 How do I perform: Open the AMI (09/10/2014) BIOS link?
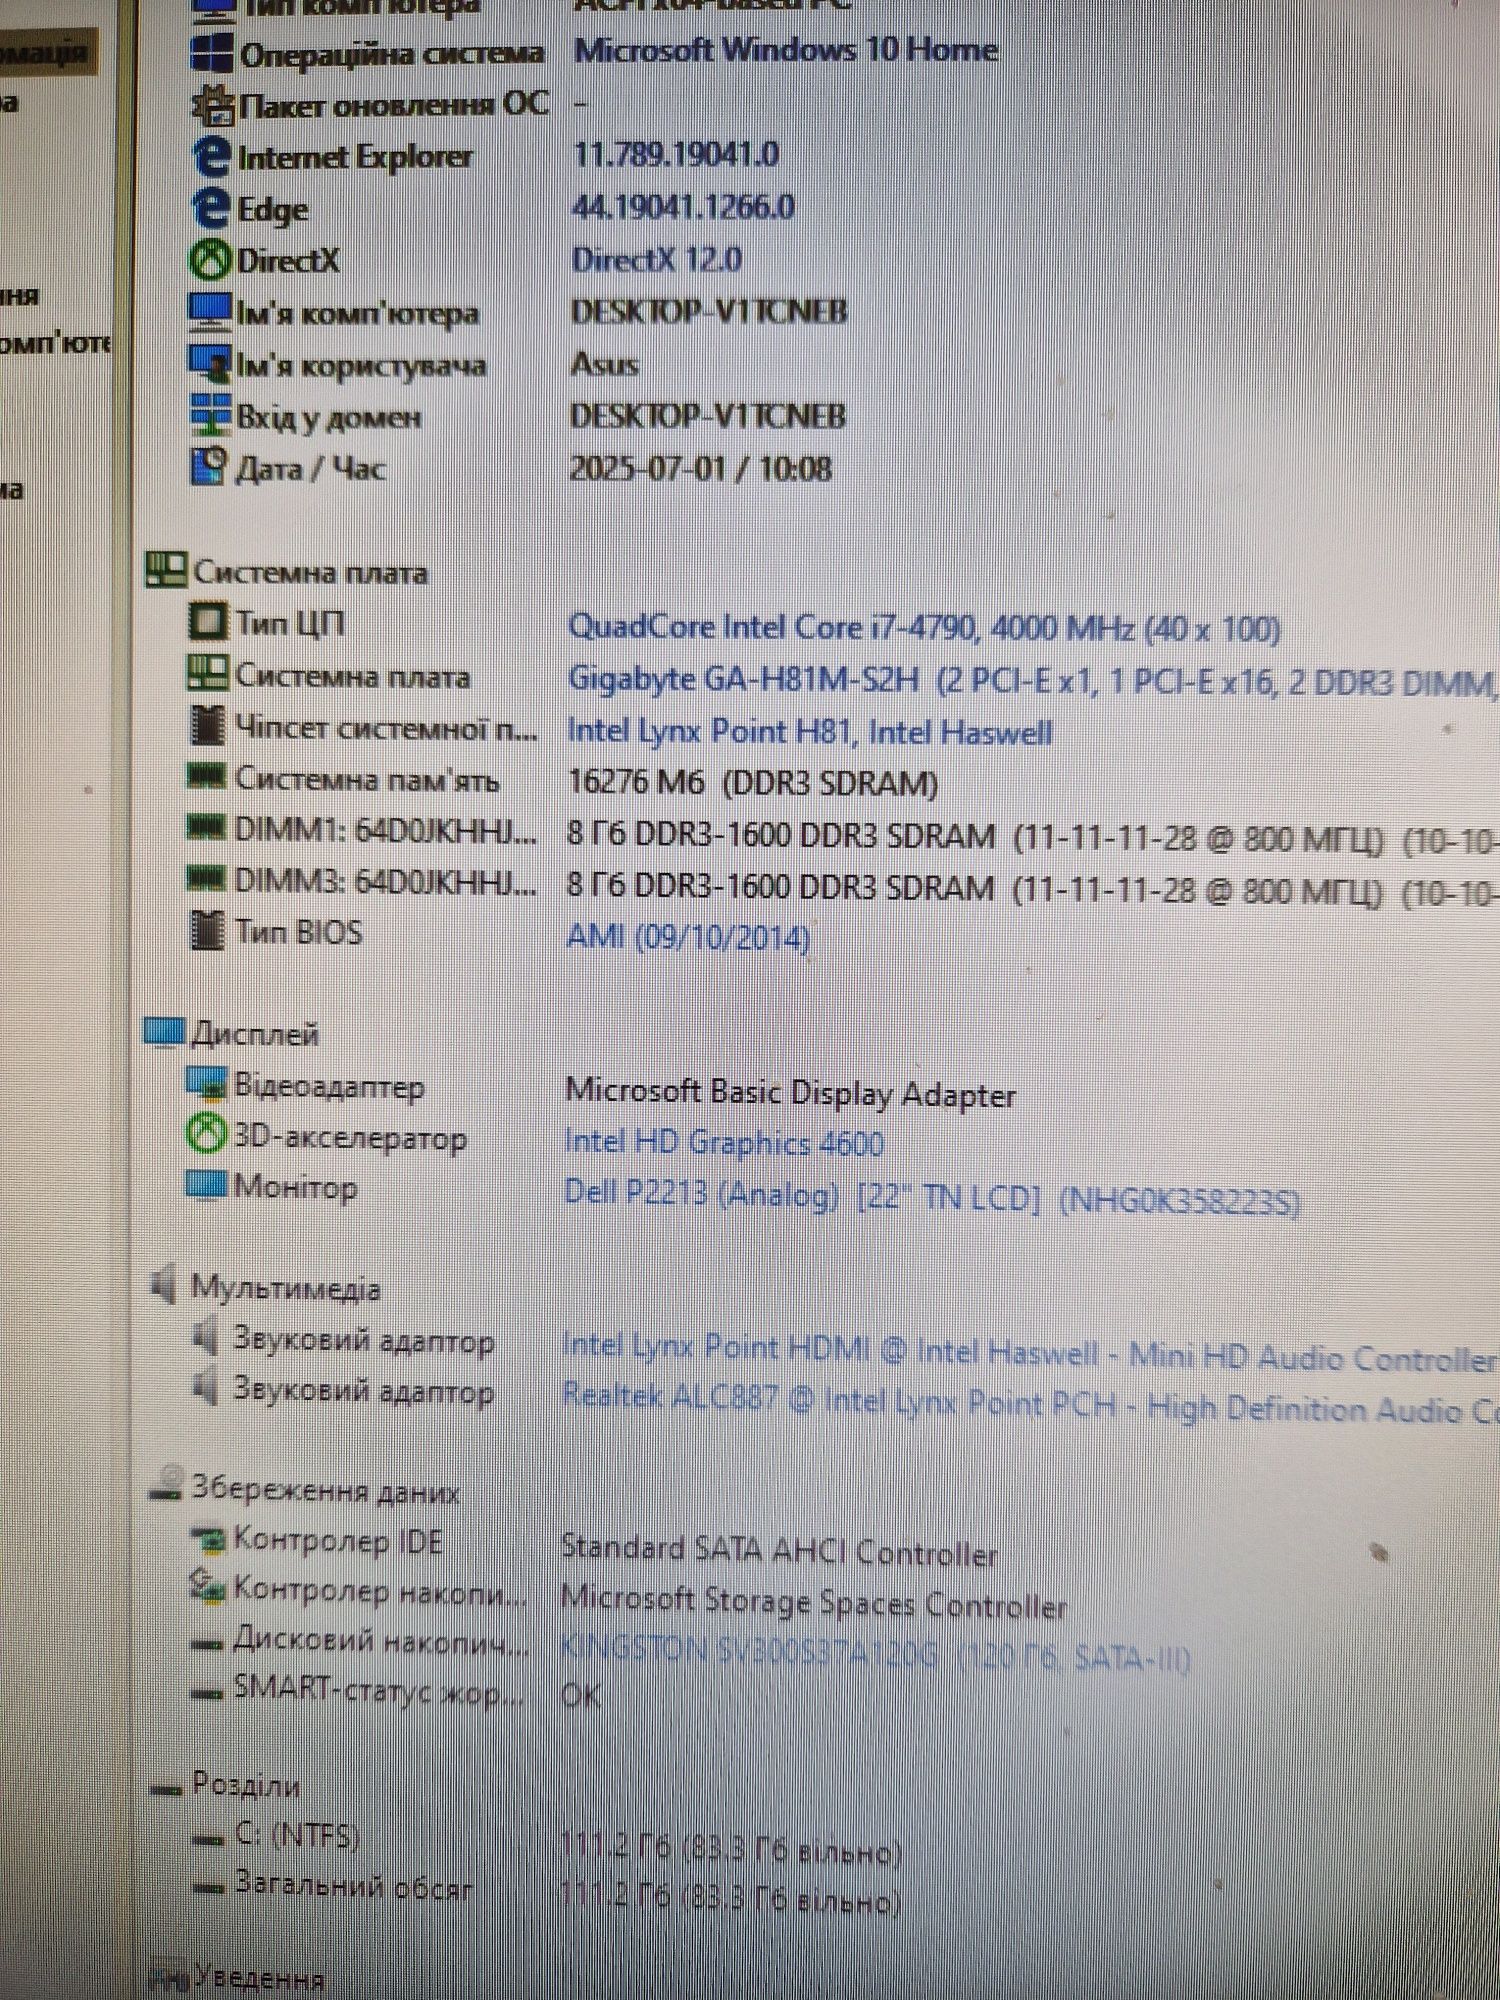pyautogui.click(x=688, y=937)
